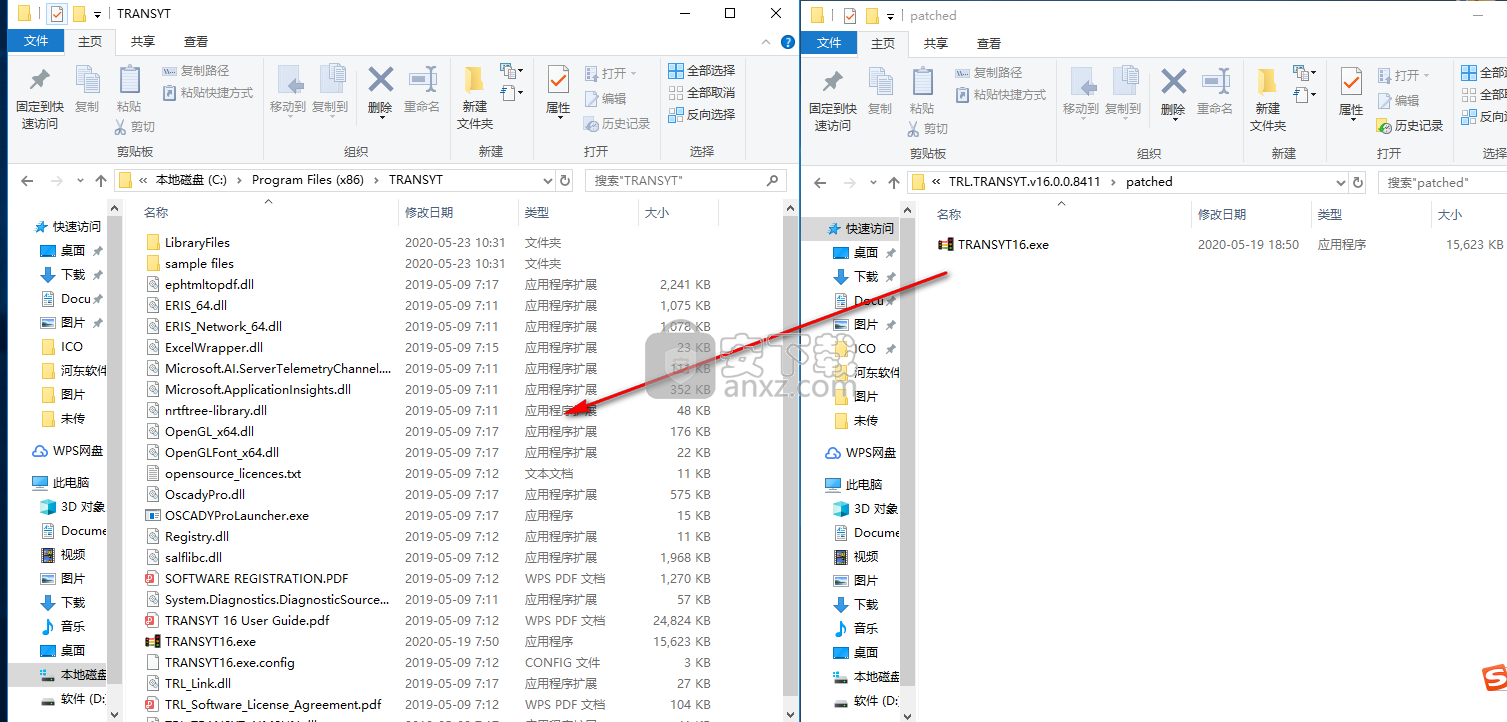The image size is (1507, 722).
Task: Click Pin to Quick Access in TRANSYT window
Action: [x=39, y=98]
